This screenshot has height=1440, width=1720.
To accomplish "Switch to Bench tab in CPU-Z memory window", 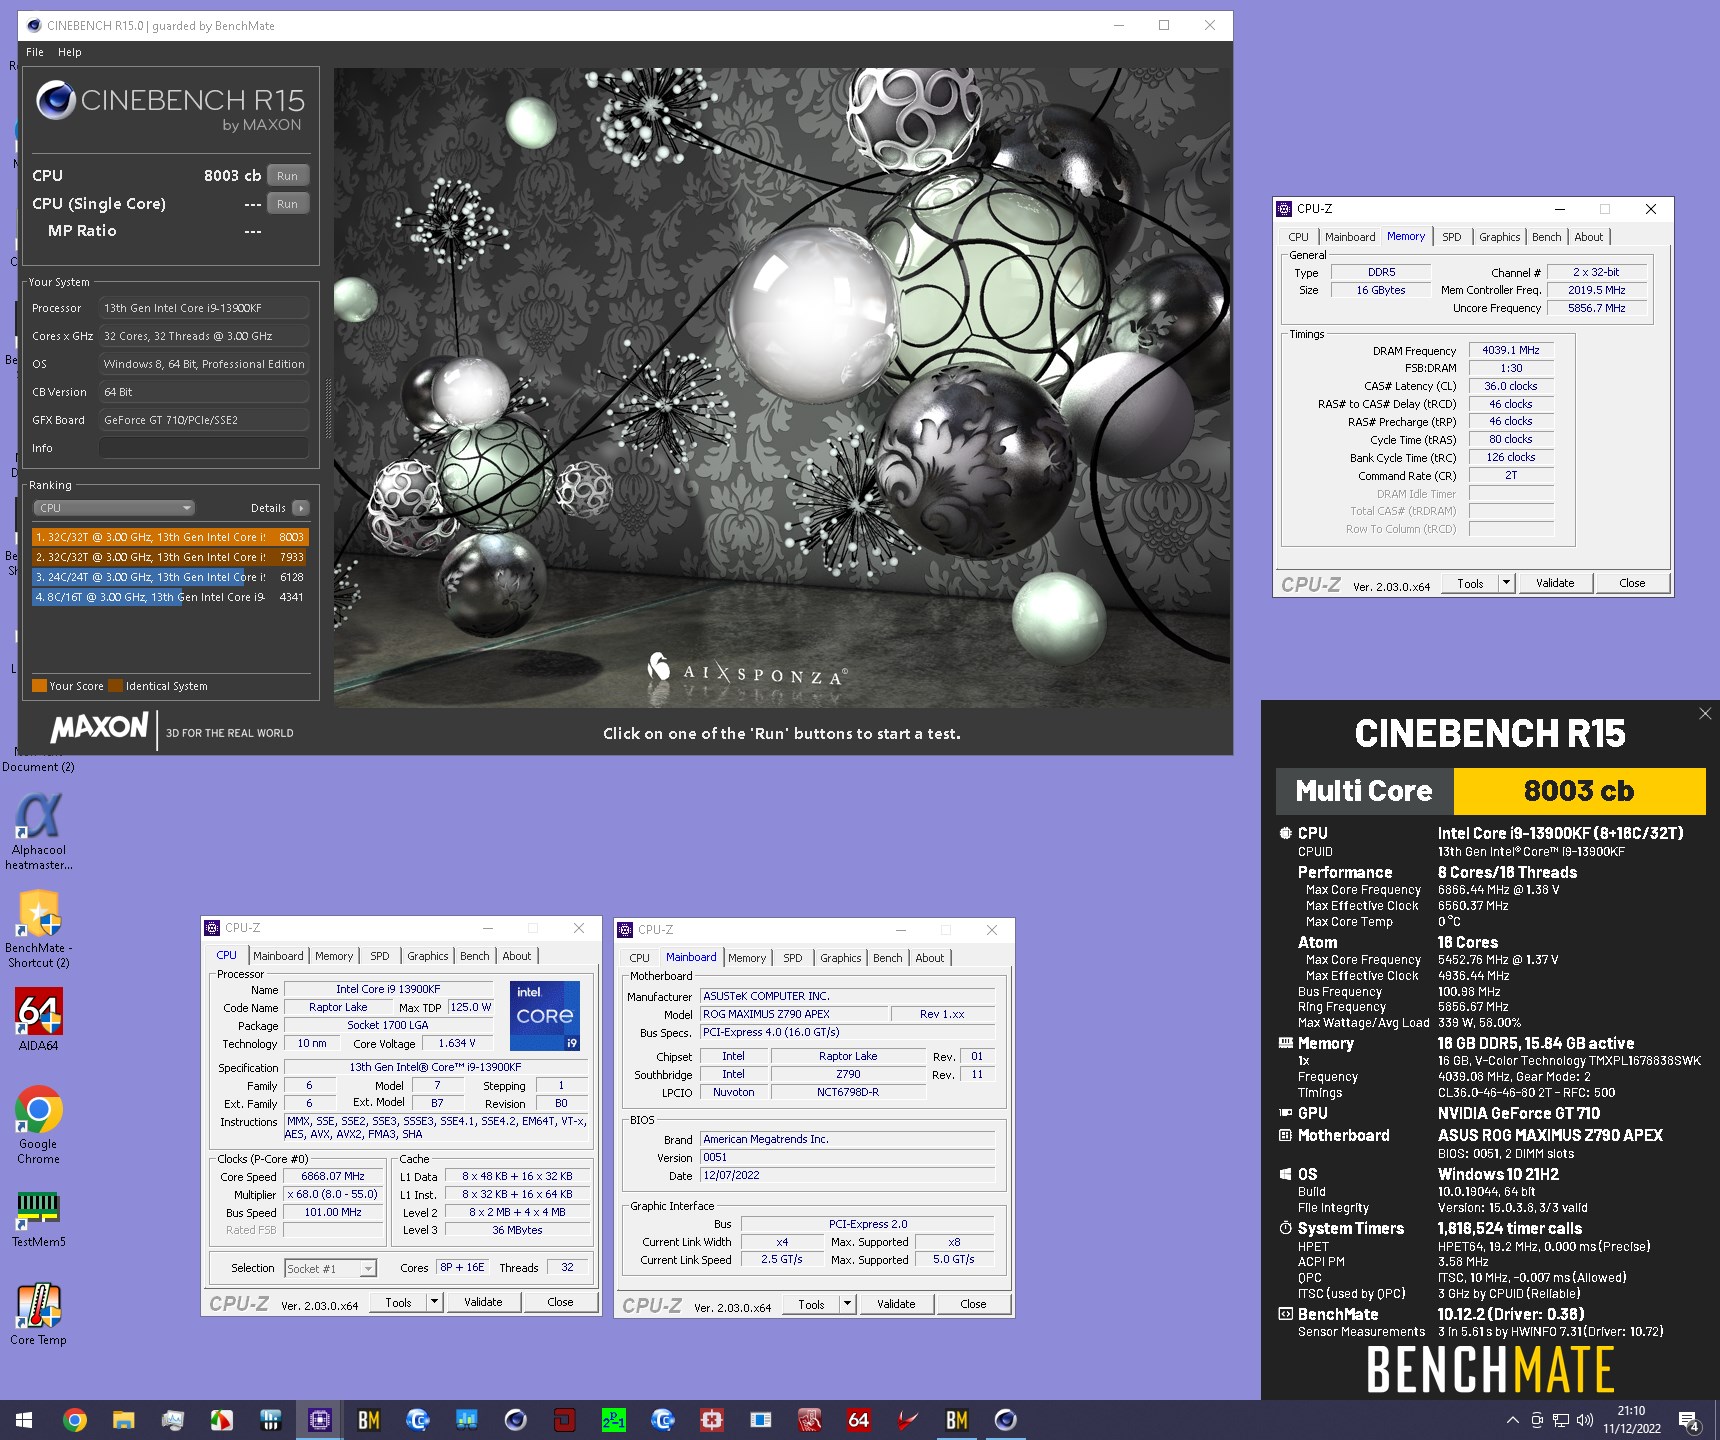I will (x=1546, y=237).
